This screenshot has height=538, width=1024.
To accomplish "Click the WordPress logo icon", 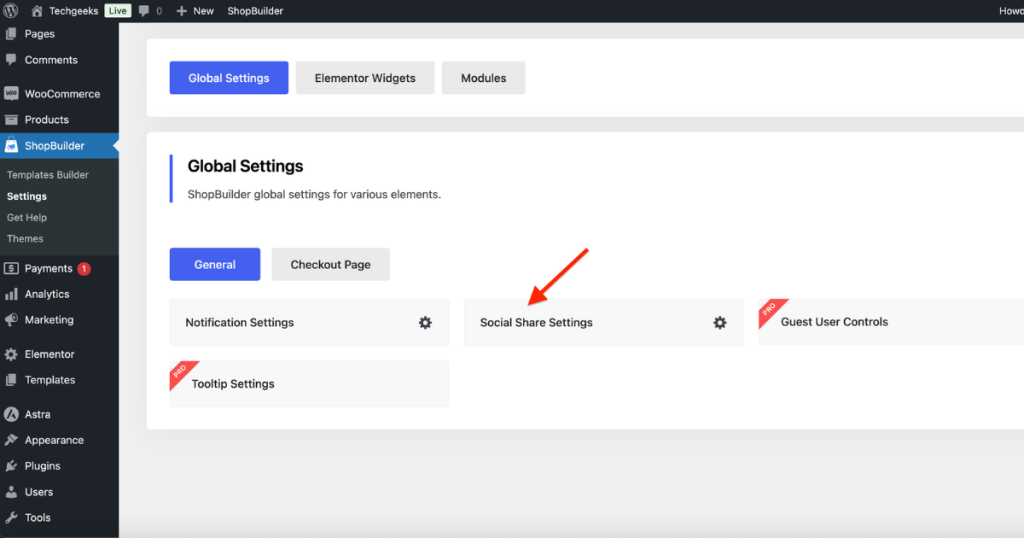I will pyautogui.click(x=10, y=10).
